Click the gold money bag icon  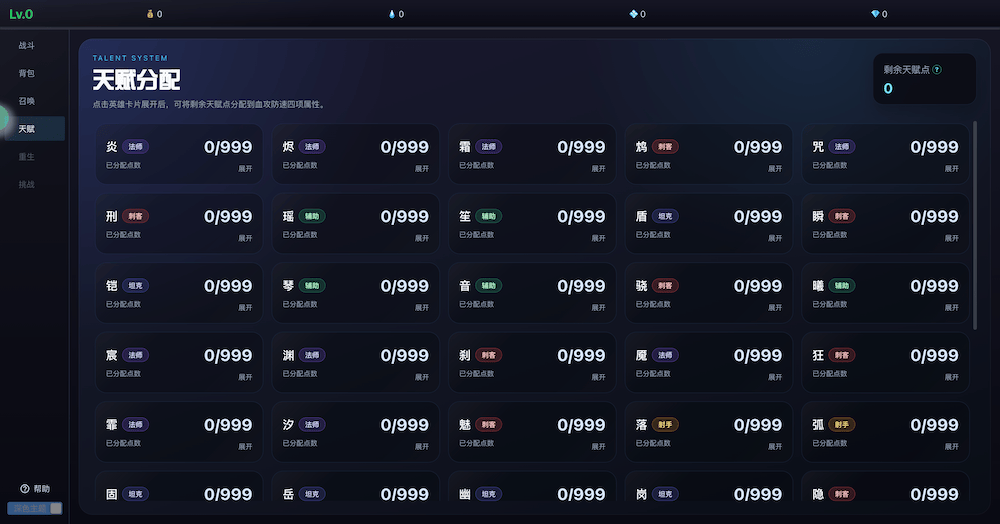pos(151,15)
